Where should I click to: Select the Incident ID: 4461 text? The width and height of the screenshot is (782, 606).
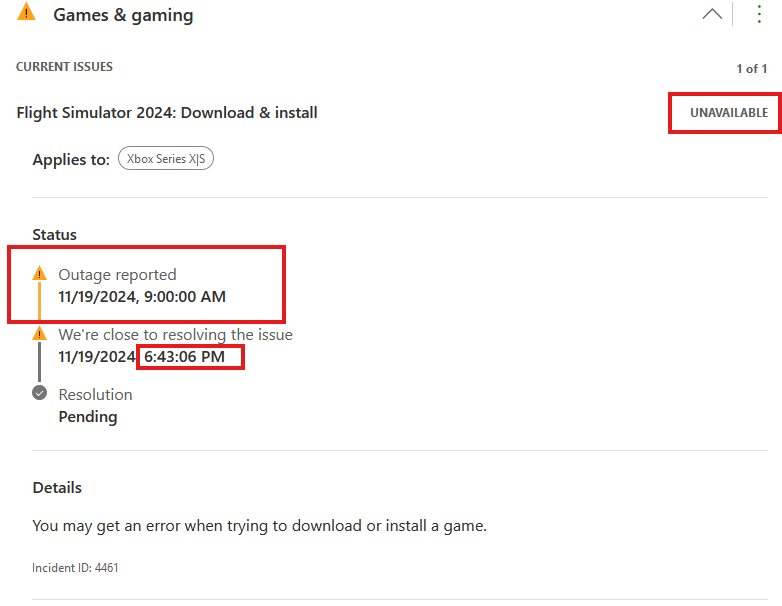coord(76,568)
